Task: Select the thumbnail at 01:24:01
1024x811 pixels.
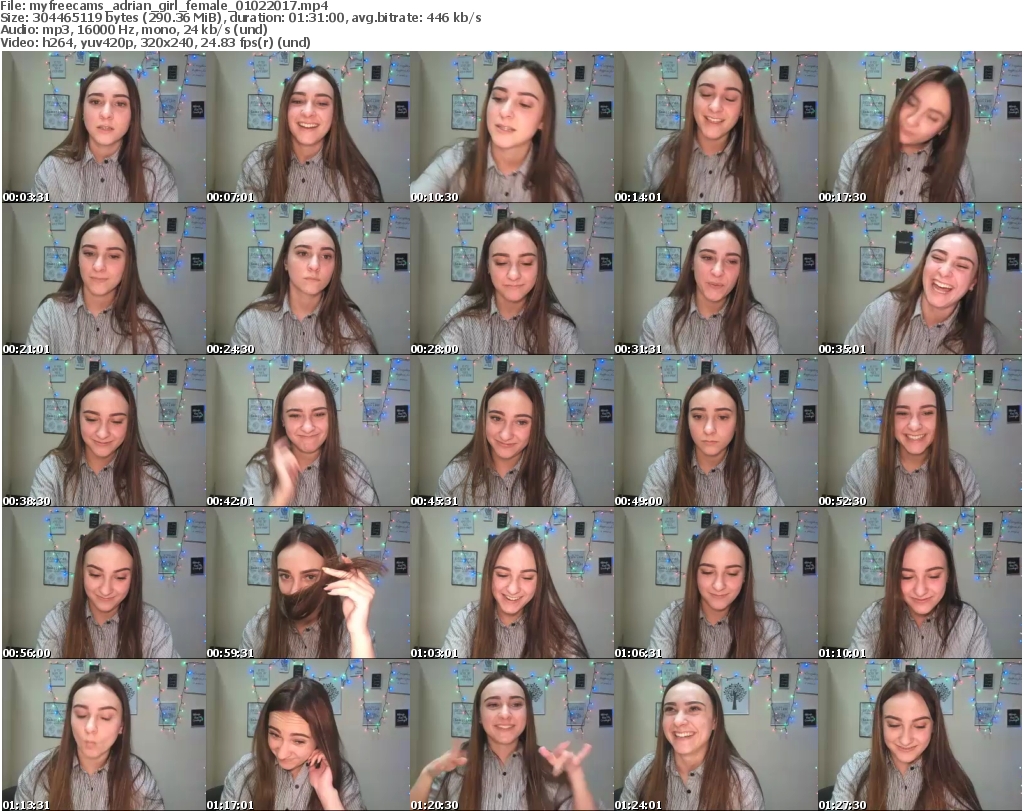Action: [x=716, y=735]
